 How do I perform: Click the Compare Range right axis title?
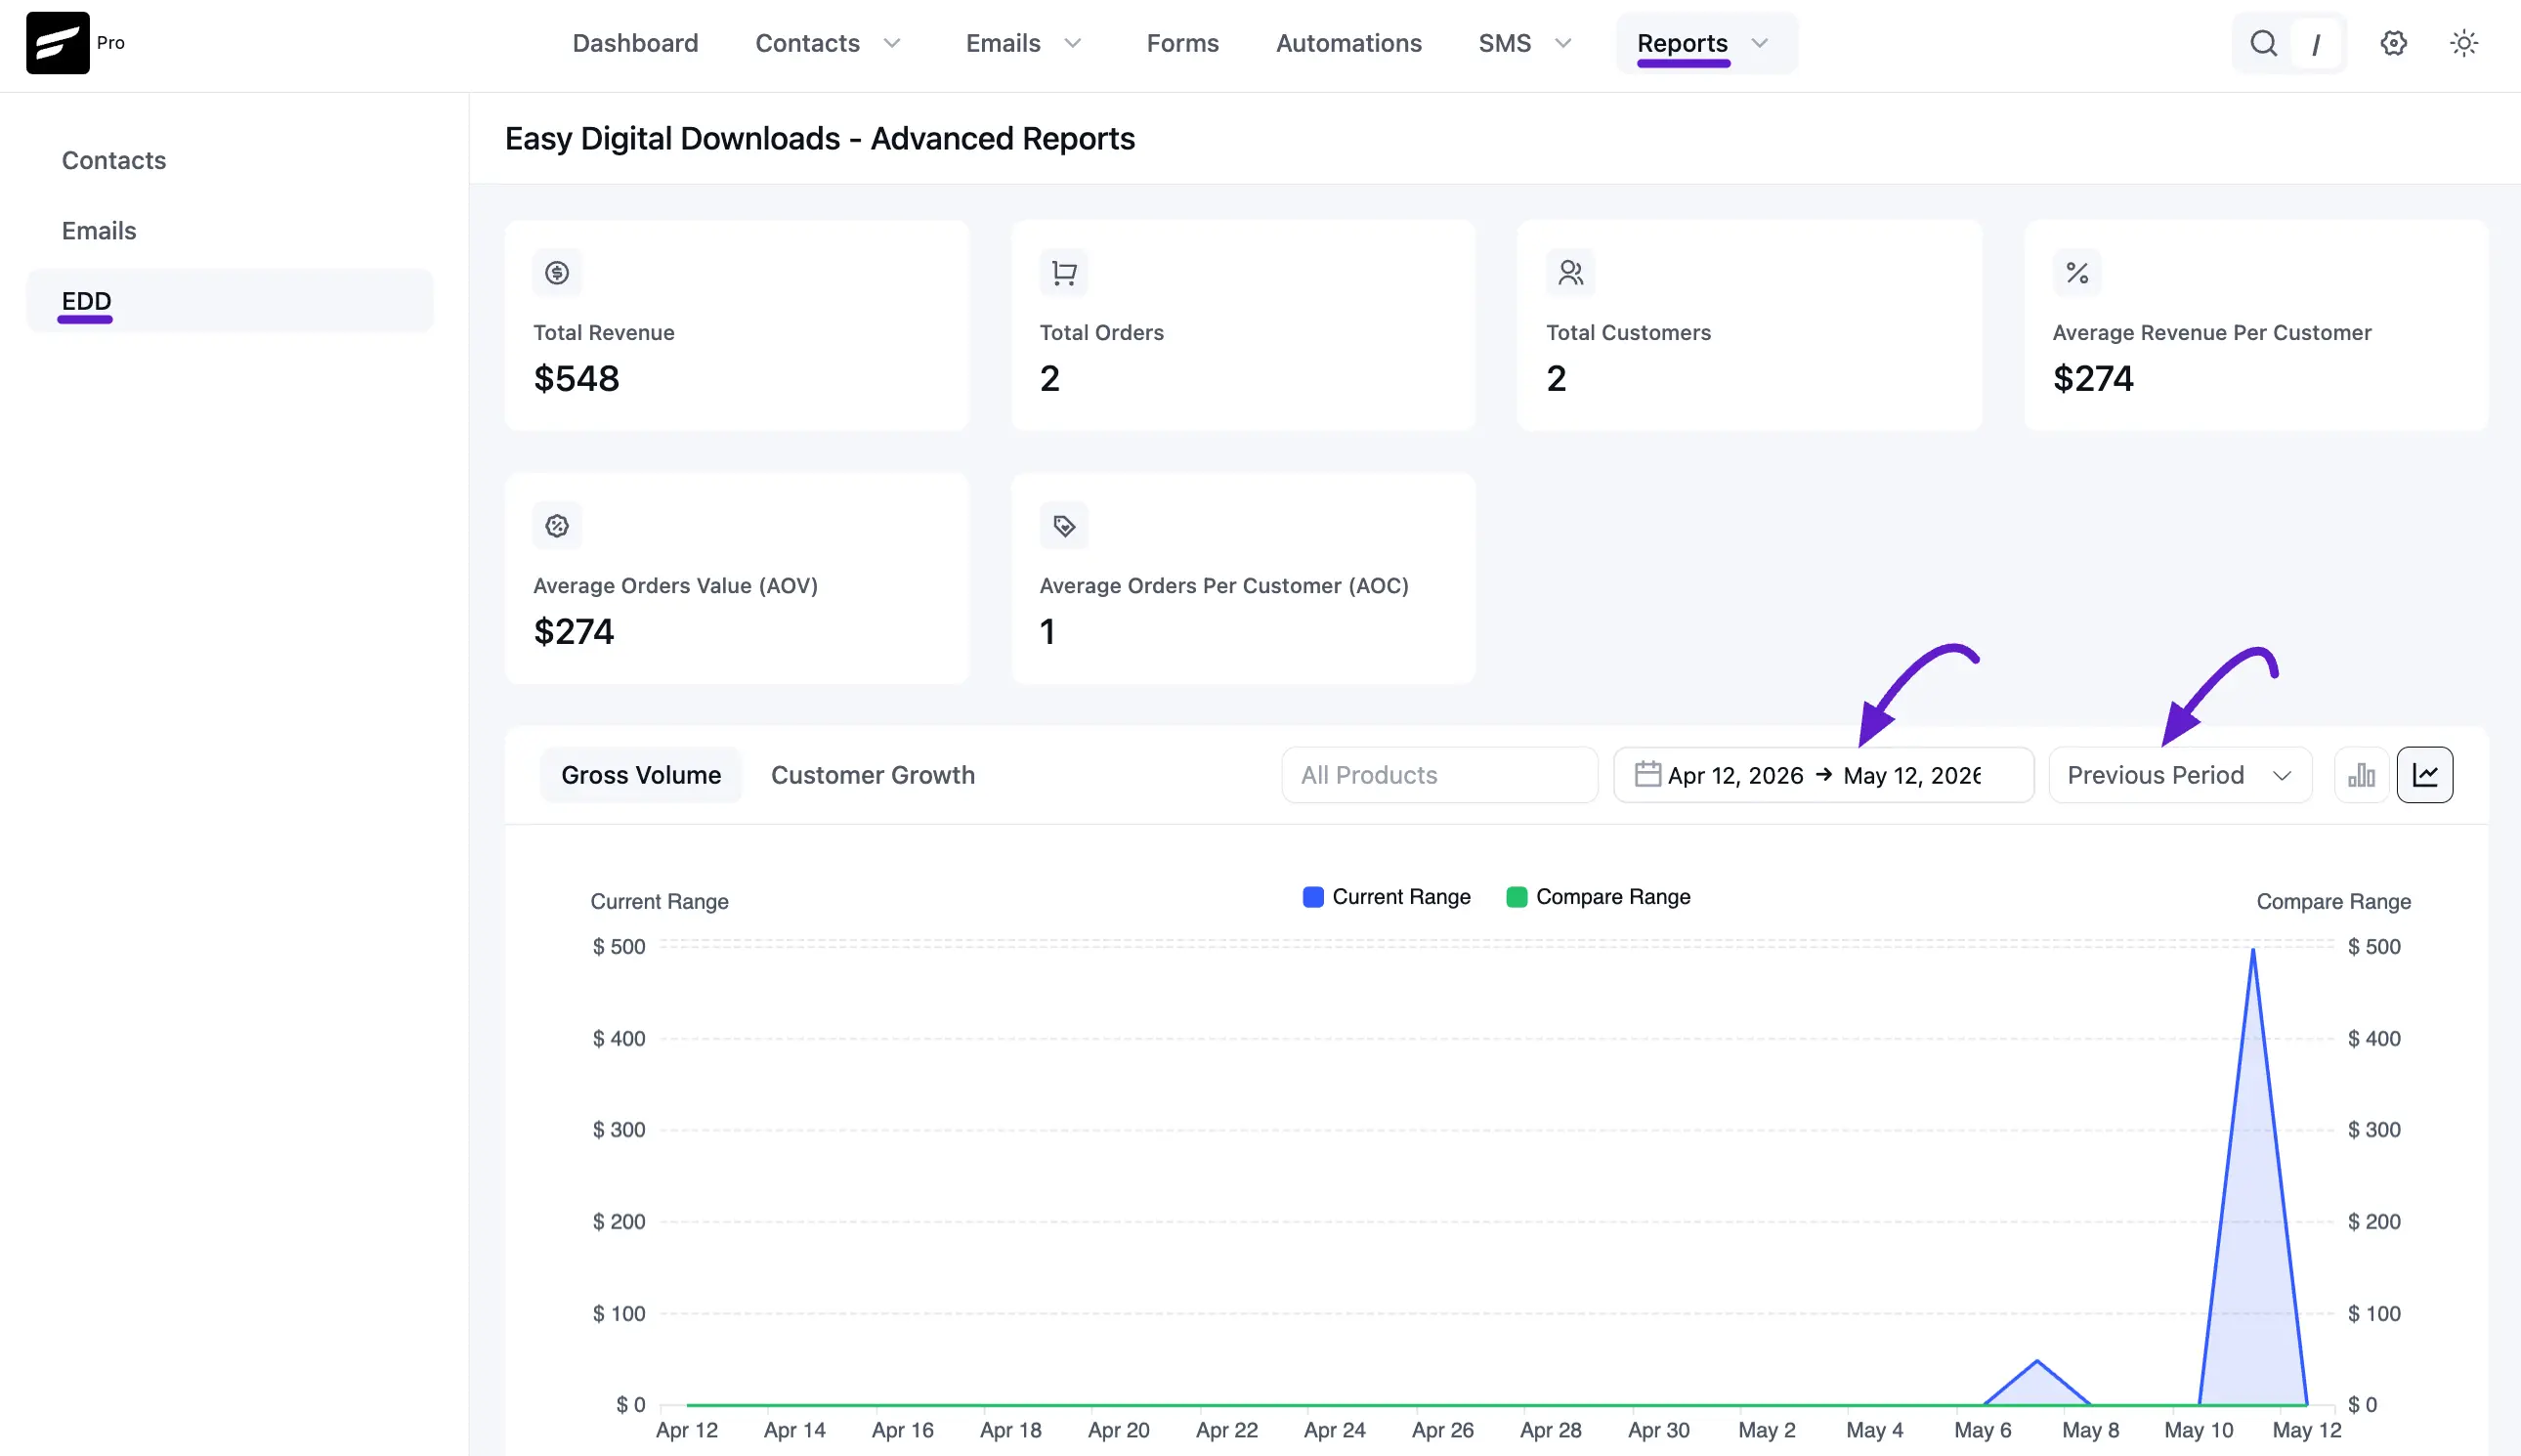pyautogui.click(x=2333, y=901)
